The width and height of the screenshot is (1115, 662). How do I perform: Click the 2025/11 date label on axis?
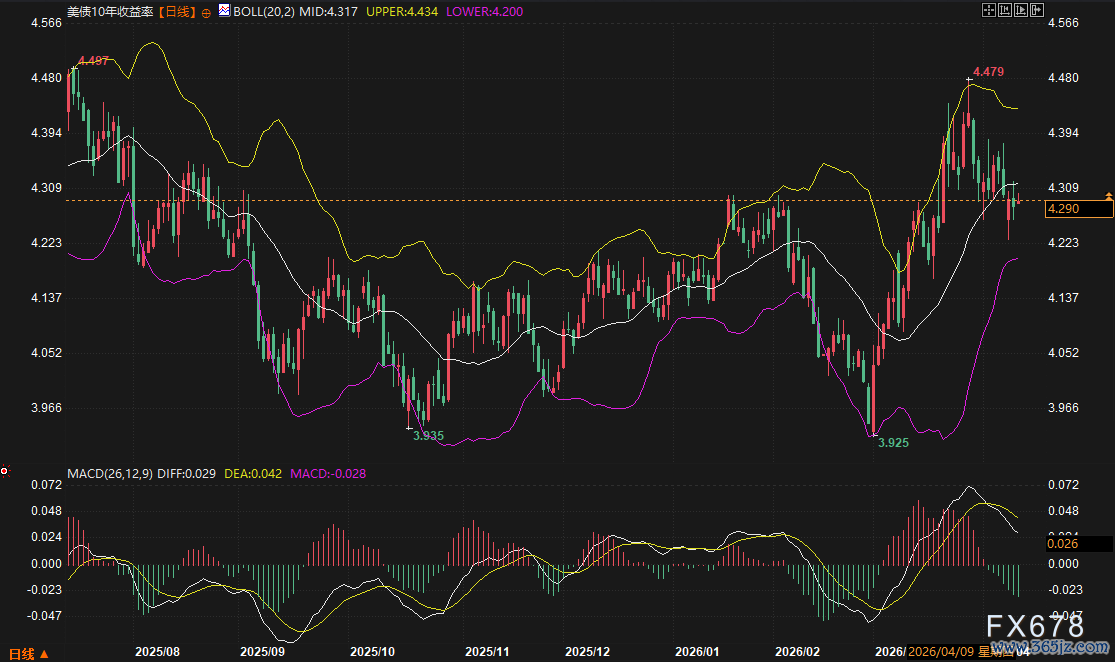coord(487,652)
